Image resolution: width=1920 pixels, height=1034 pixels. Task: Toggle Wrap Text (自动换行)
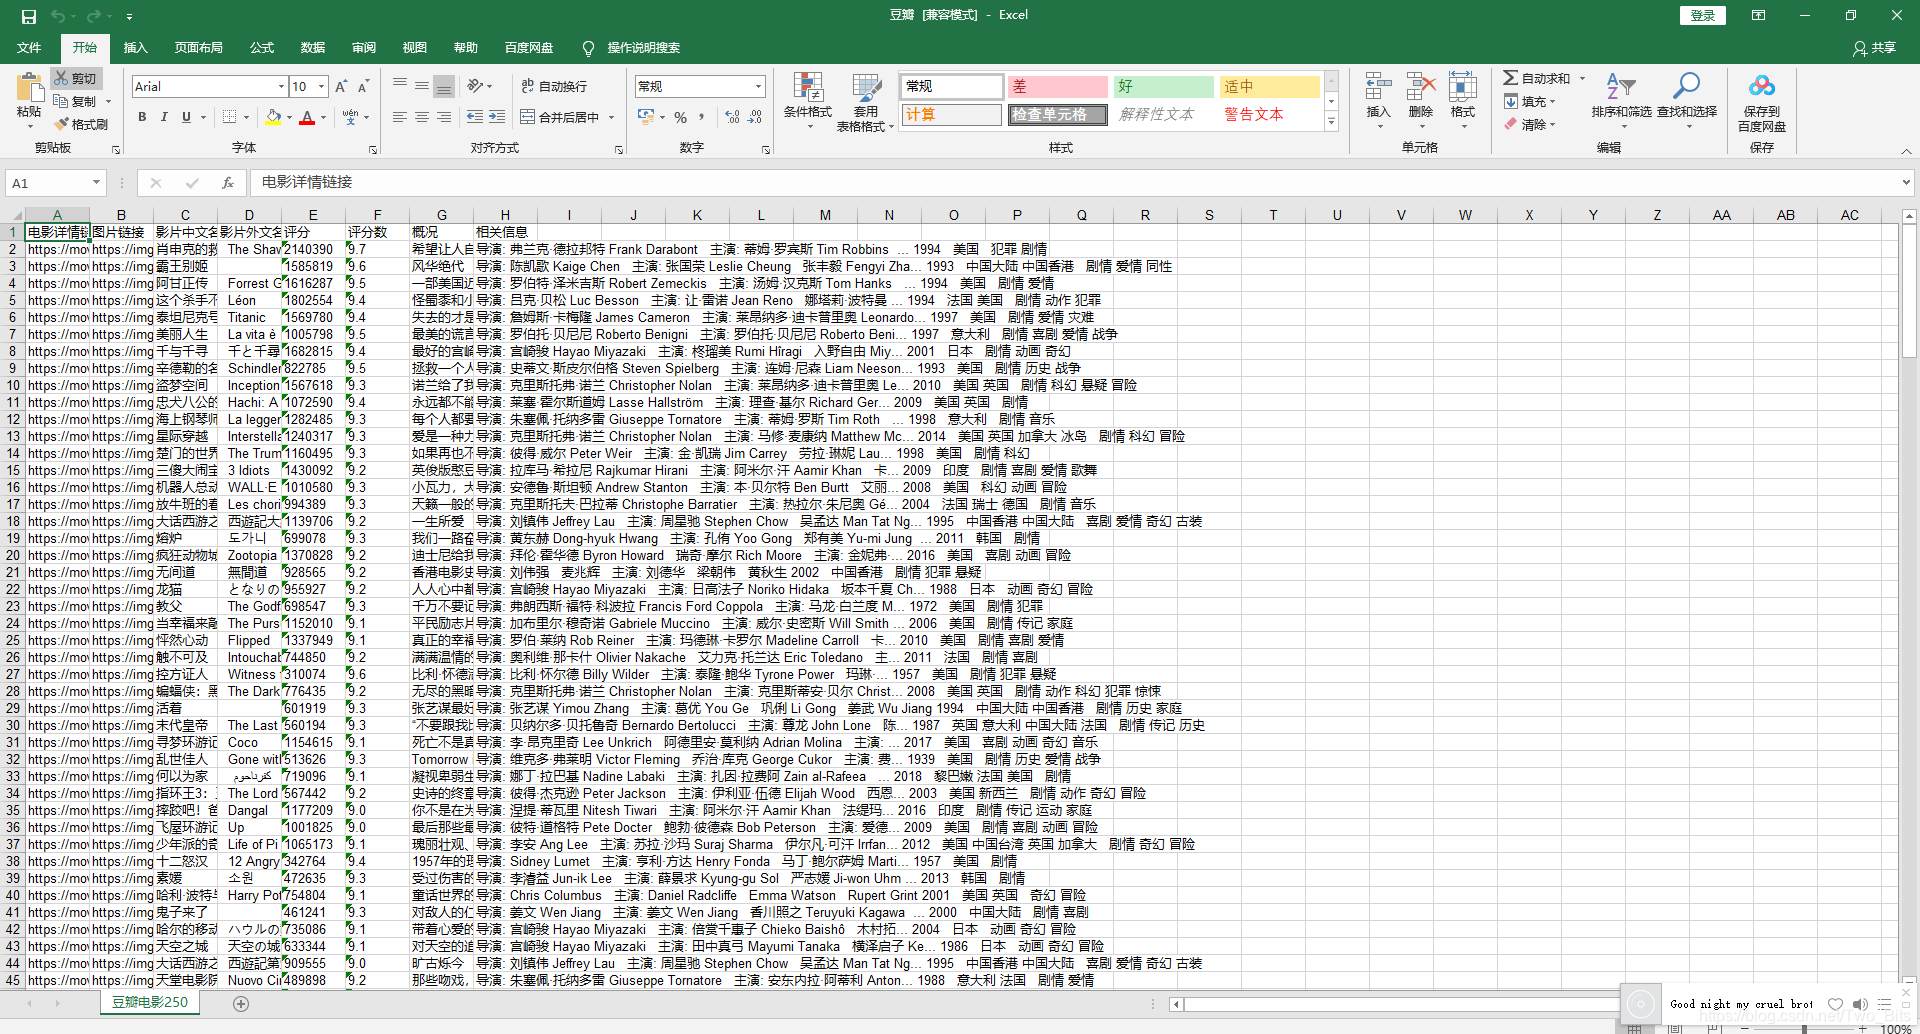coord(555,86)
